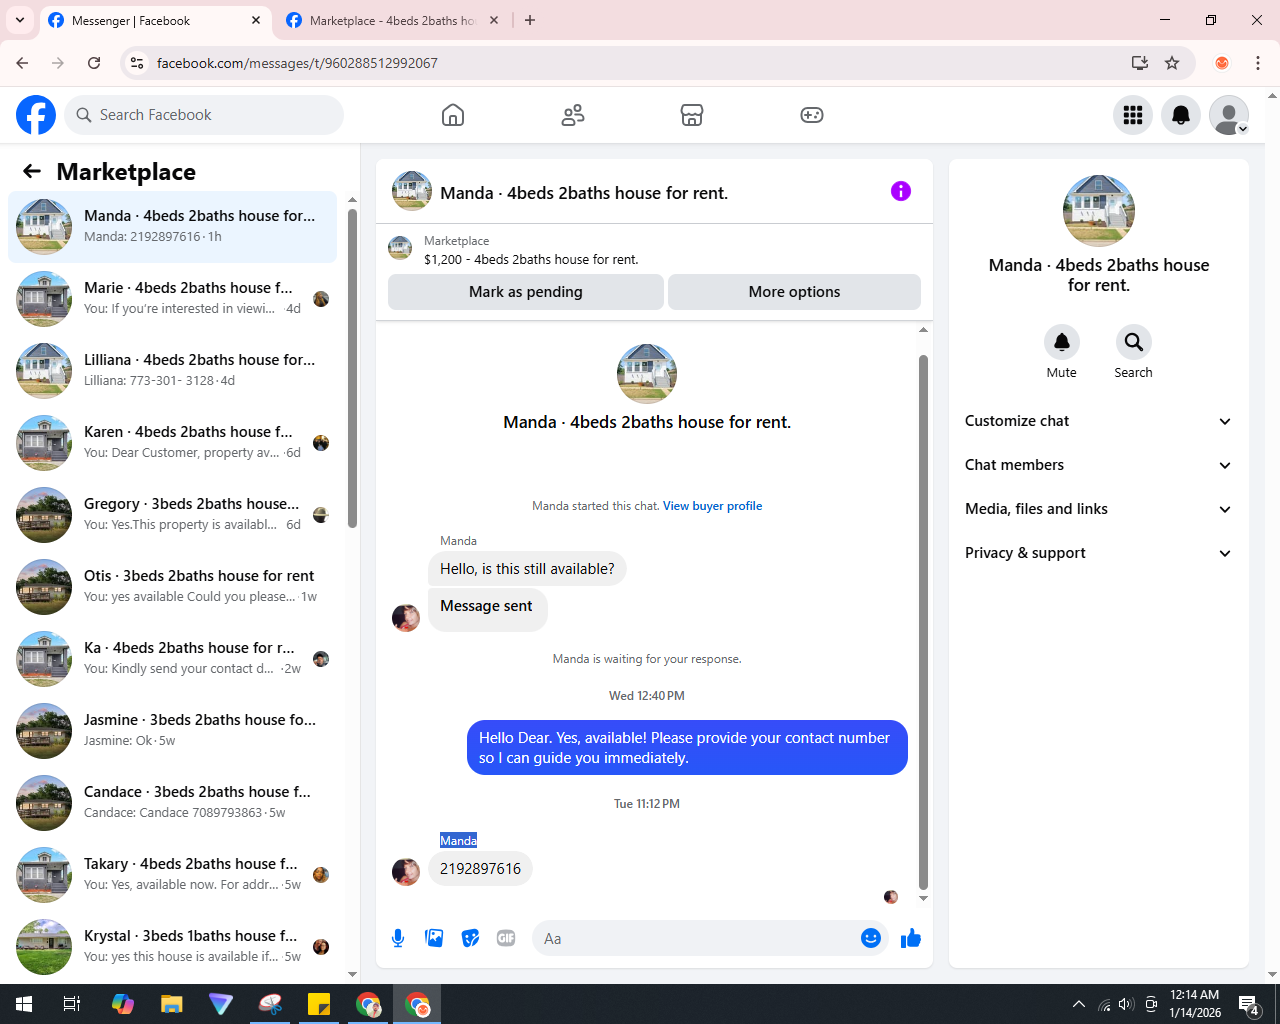Image resolution: width=1280 pixels, height=1024 pixels.
Task: Open Task View on taskbar
Action: coord(72,1004)
